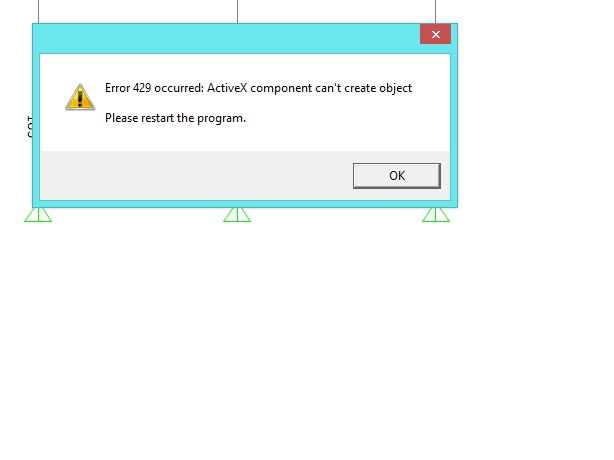
Task: Pick the right column line above dialog
Action: click(x=435, y=11)
